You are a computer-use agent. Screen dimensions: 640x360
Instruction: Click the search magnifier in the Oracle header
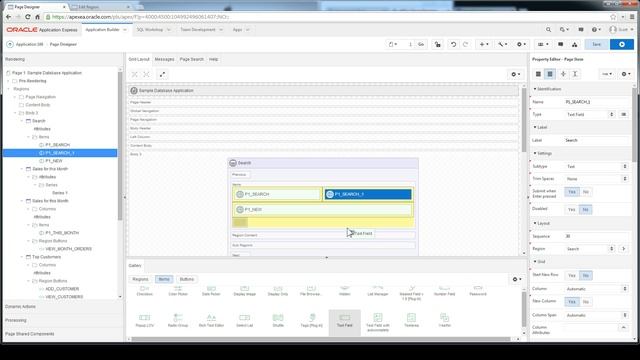pos(548,30)
